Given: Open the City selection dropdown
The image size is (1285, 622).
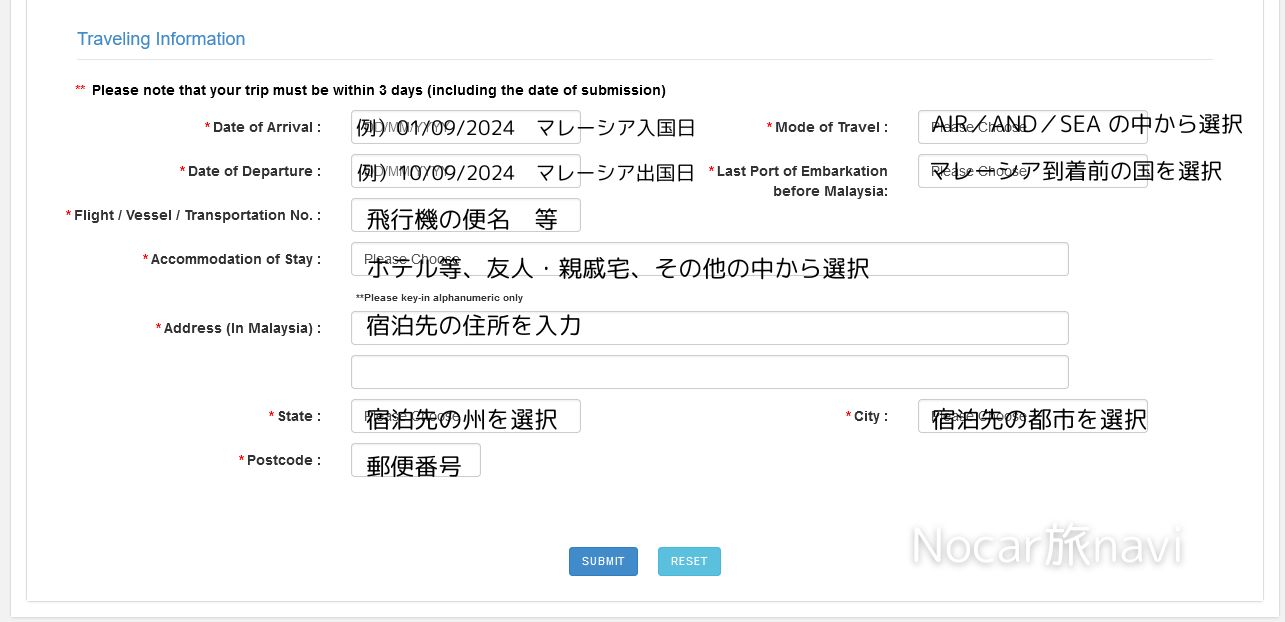Looking at the screenshot, I should pyautogui.click(x=1033, y=416).
